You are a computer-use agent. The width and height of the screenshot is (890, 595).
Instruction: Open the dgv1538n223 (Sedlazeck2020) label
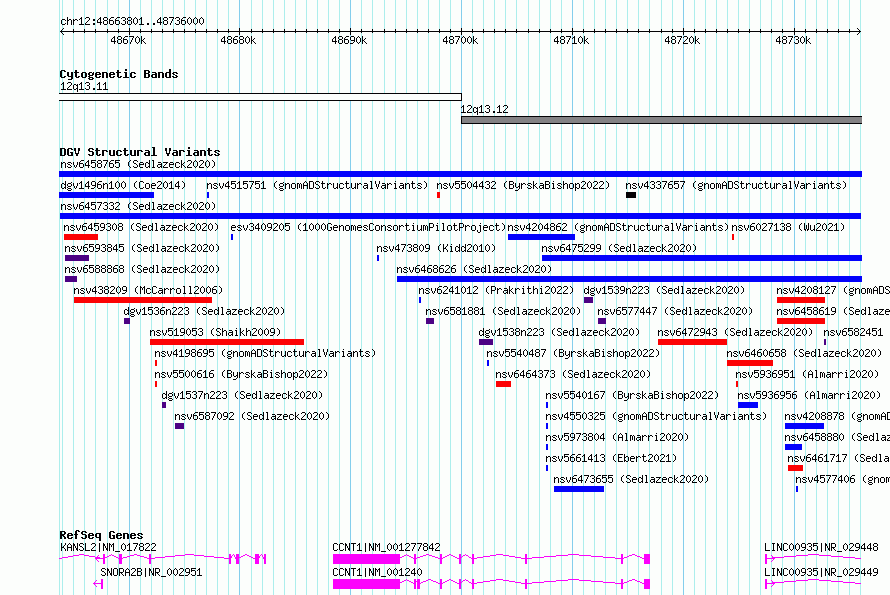pyautogui.click(x=559, y=332)
